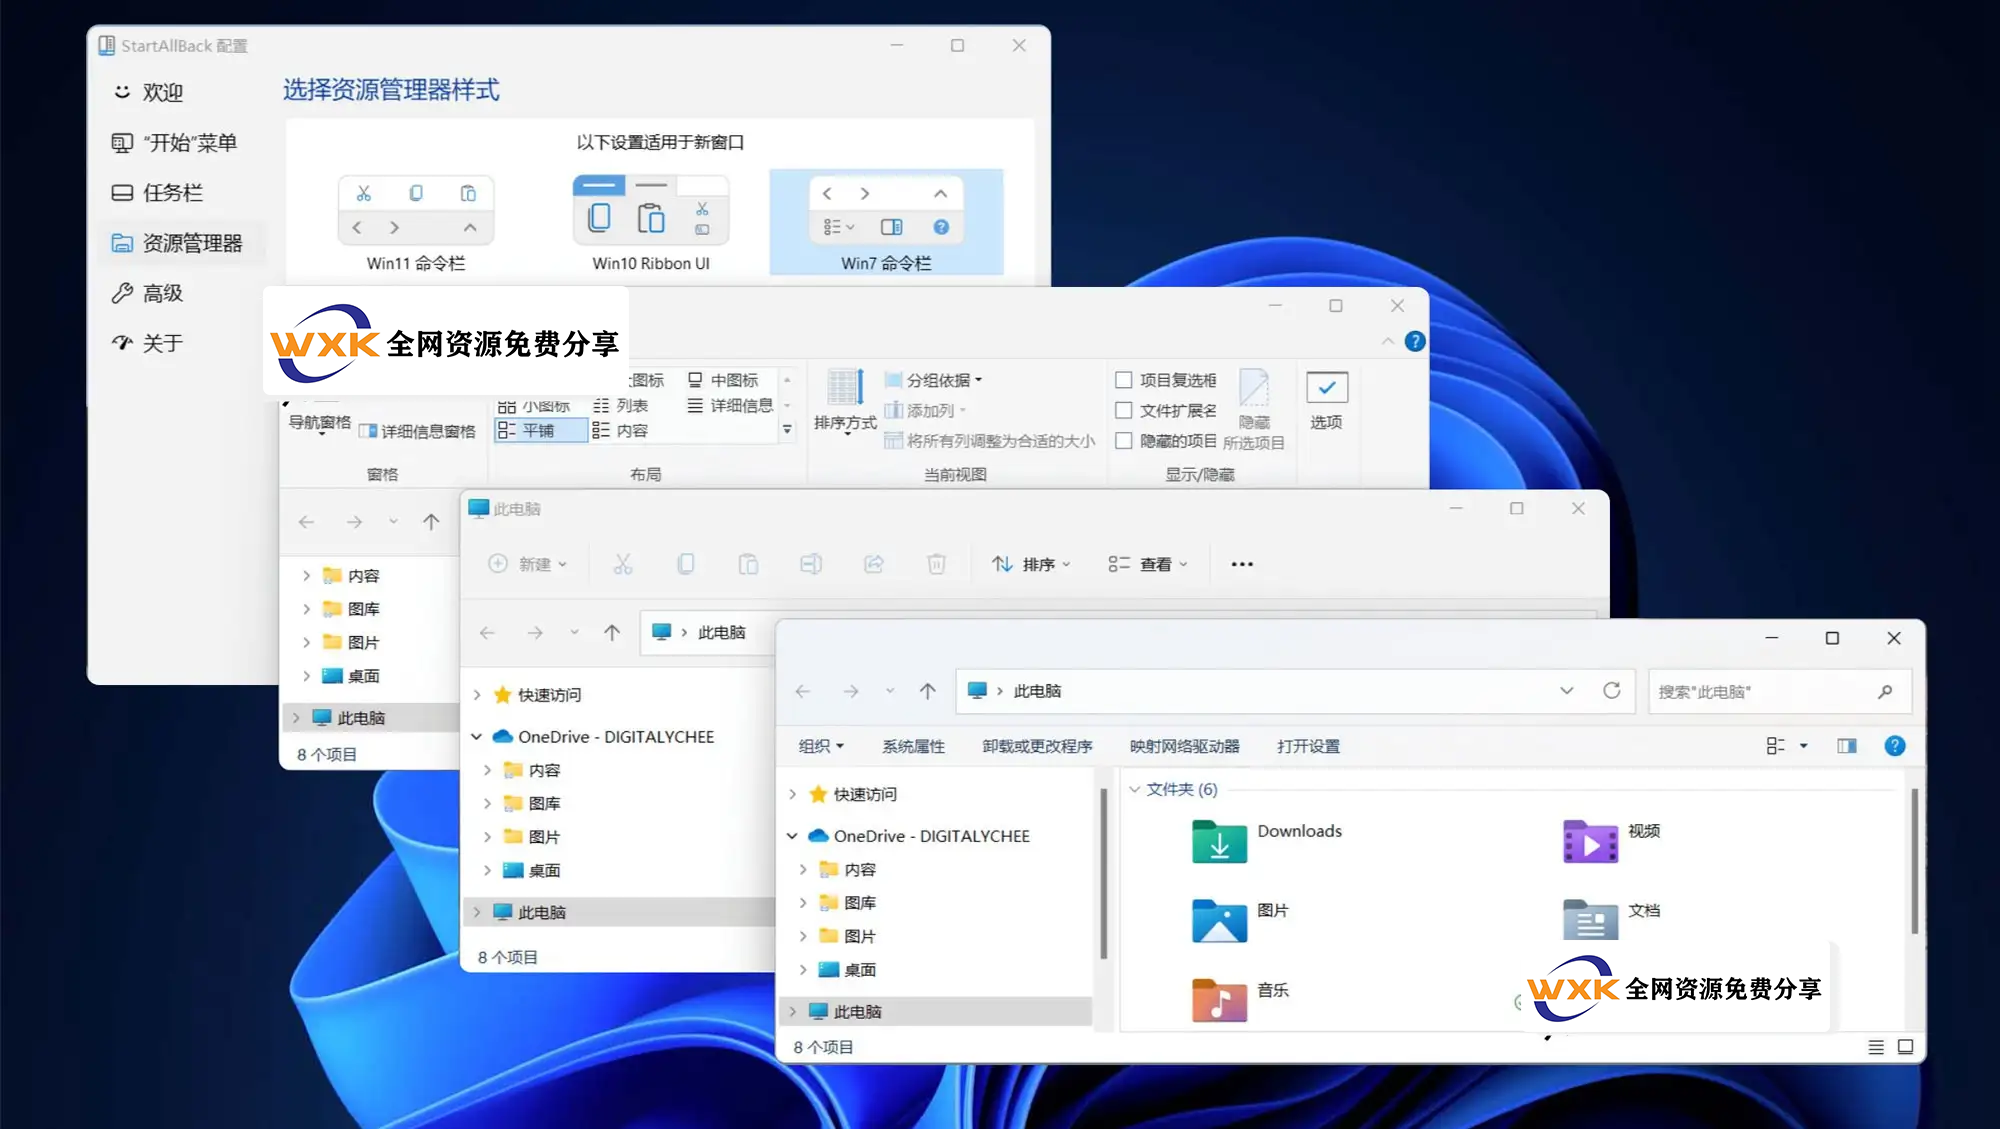Screen dimensions: 2000x1129
Task: Expand 快速访问 in Win11 window tree
Action: 477,695
